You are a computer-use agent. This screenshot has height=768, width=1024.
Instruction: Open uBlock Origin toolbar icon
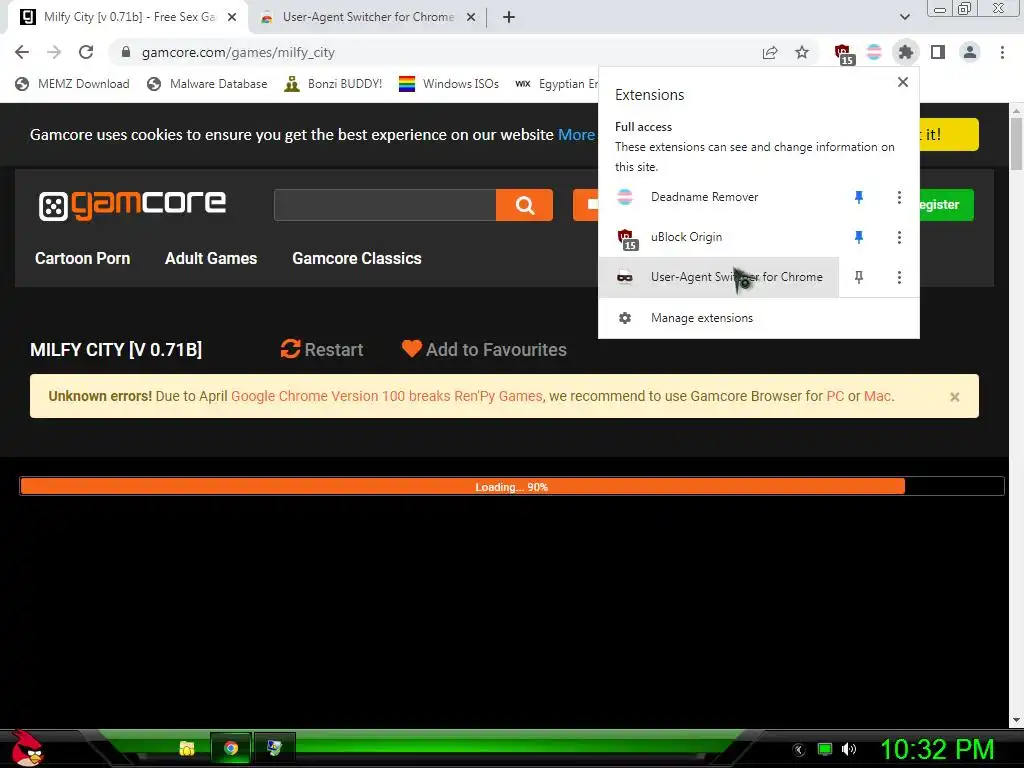click(844, 54)
